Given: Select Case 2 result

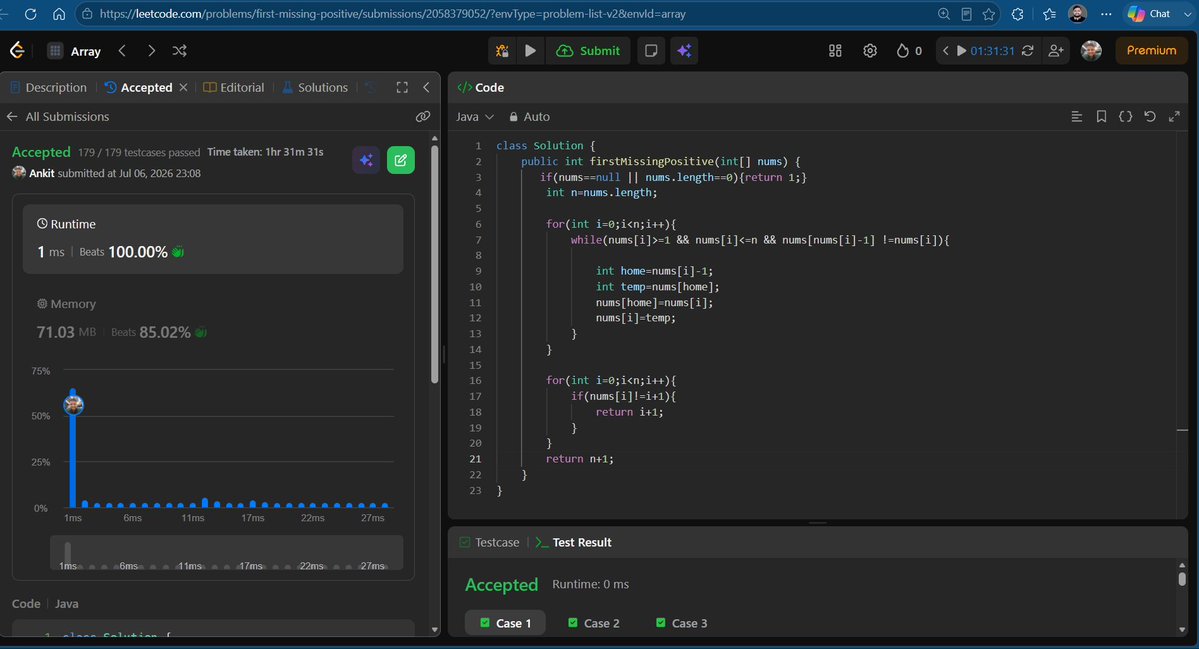Looking at the screenshot, I should coord(593,623).
